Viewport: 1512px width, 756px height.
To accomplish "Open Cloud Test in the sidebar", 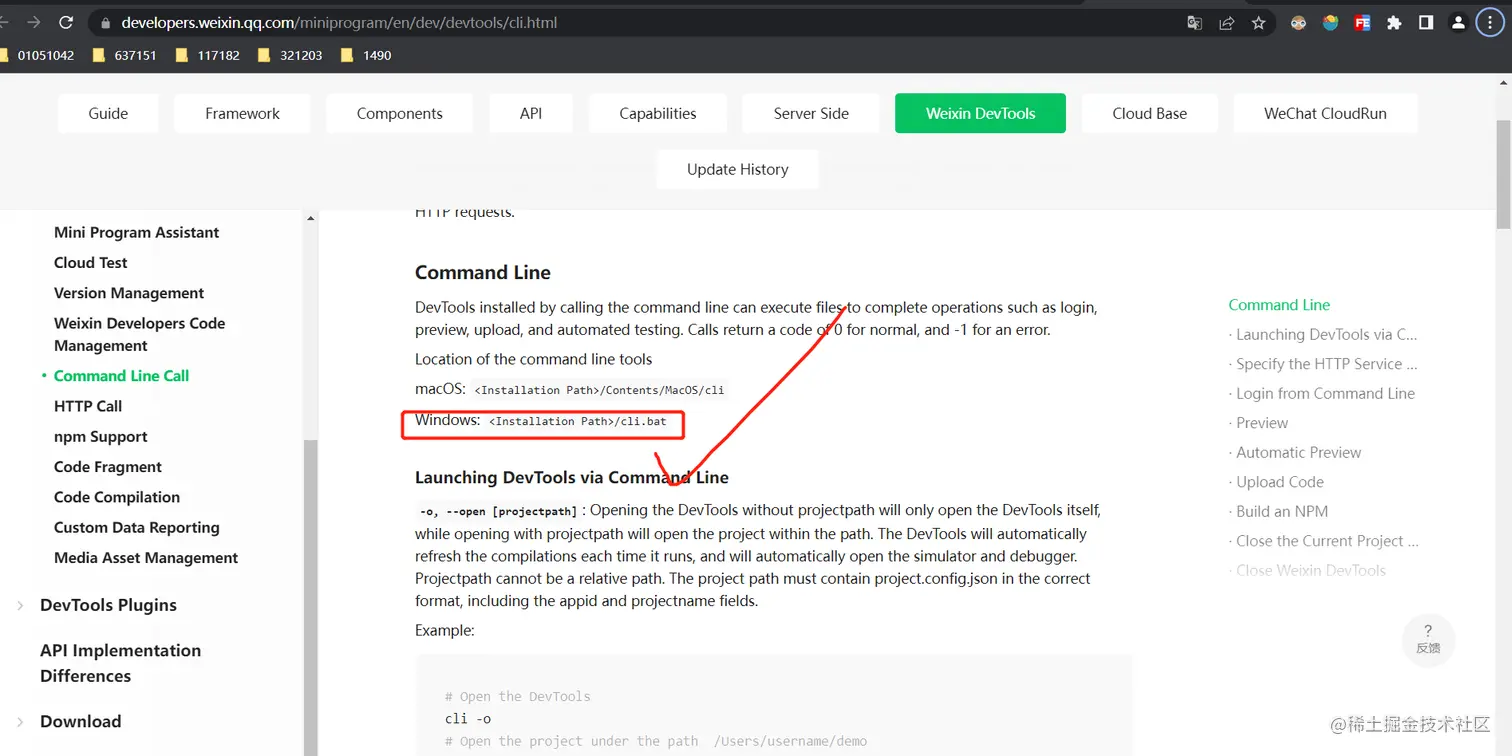I will tap(91, 262).
